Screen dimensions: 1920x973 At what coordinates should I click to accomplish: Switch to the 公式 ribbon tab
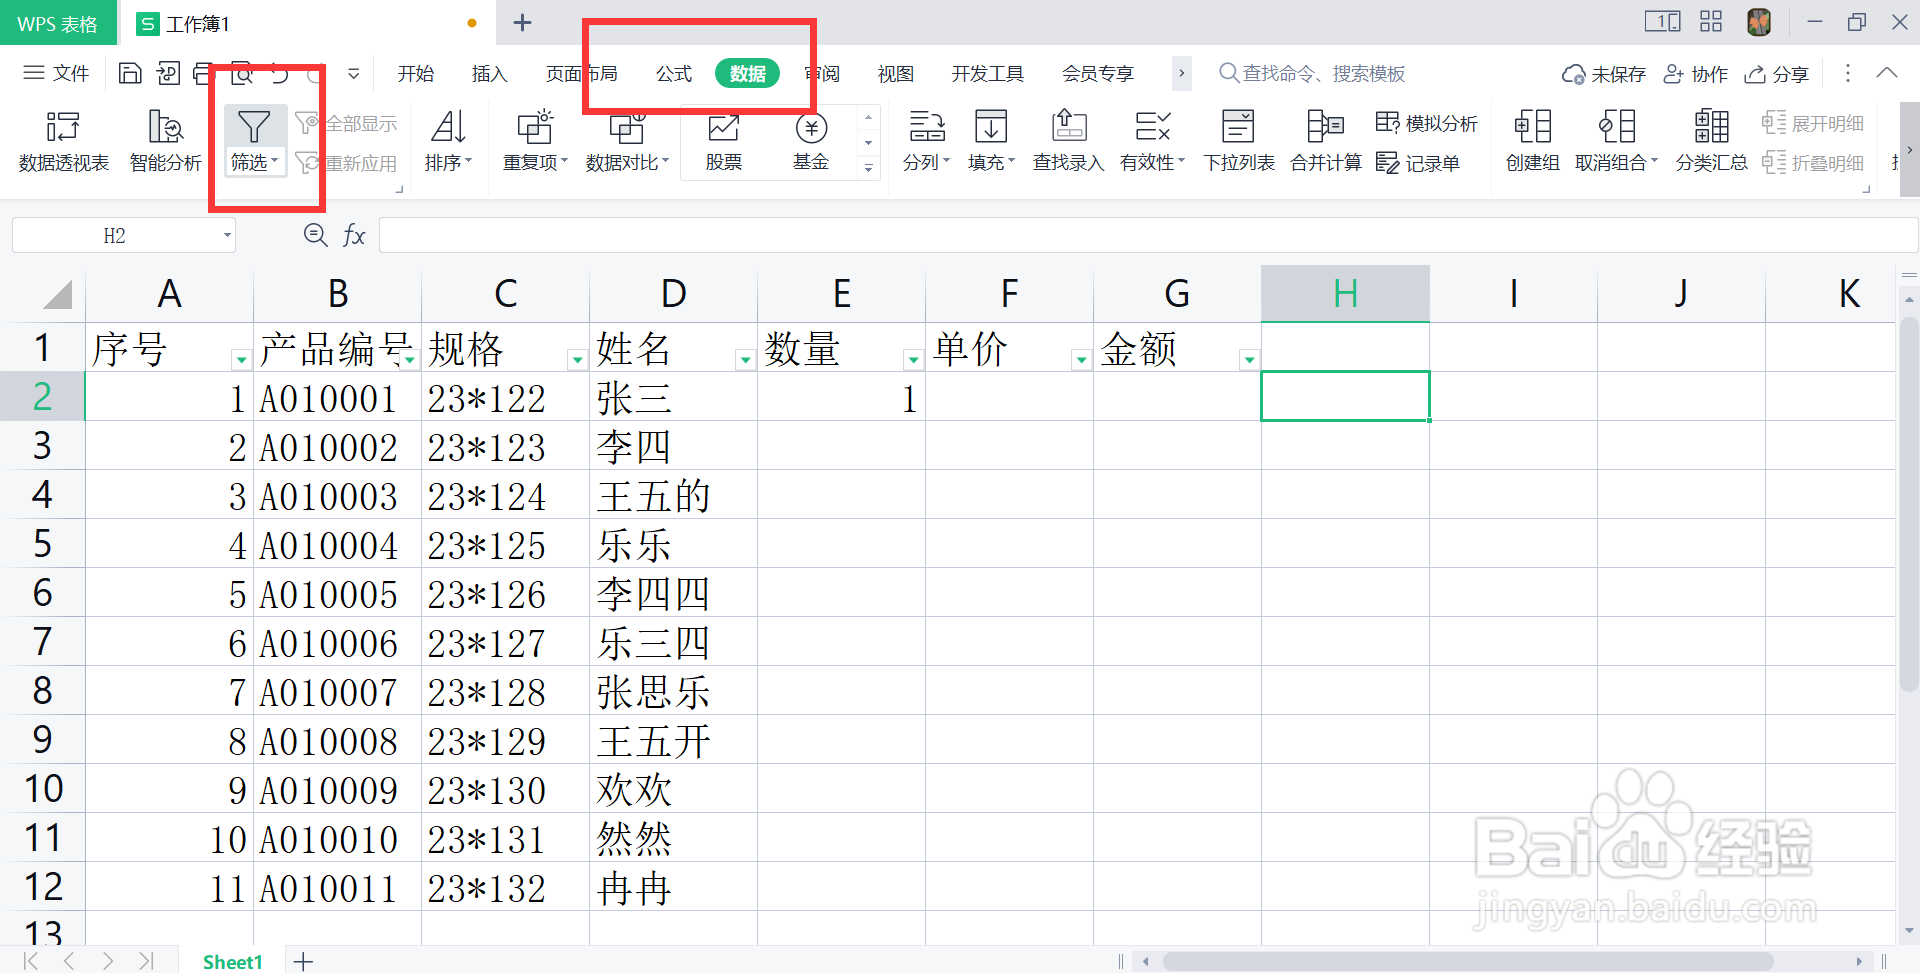click(672, 73)
